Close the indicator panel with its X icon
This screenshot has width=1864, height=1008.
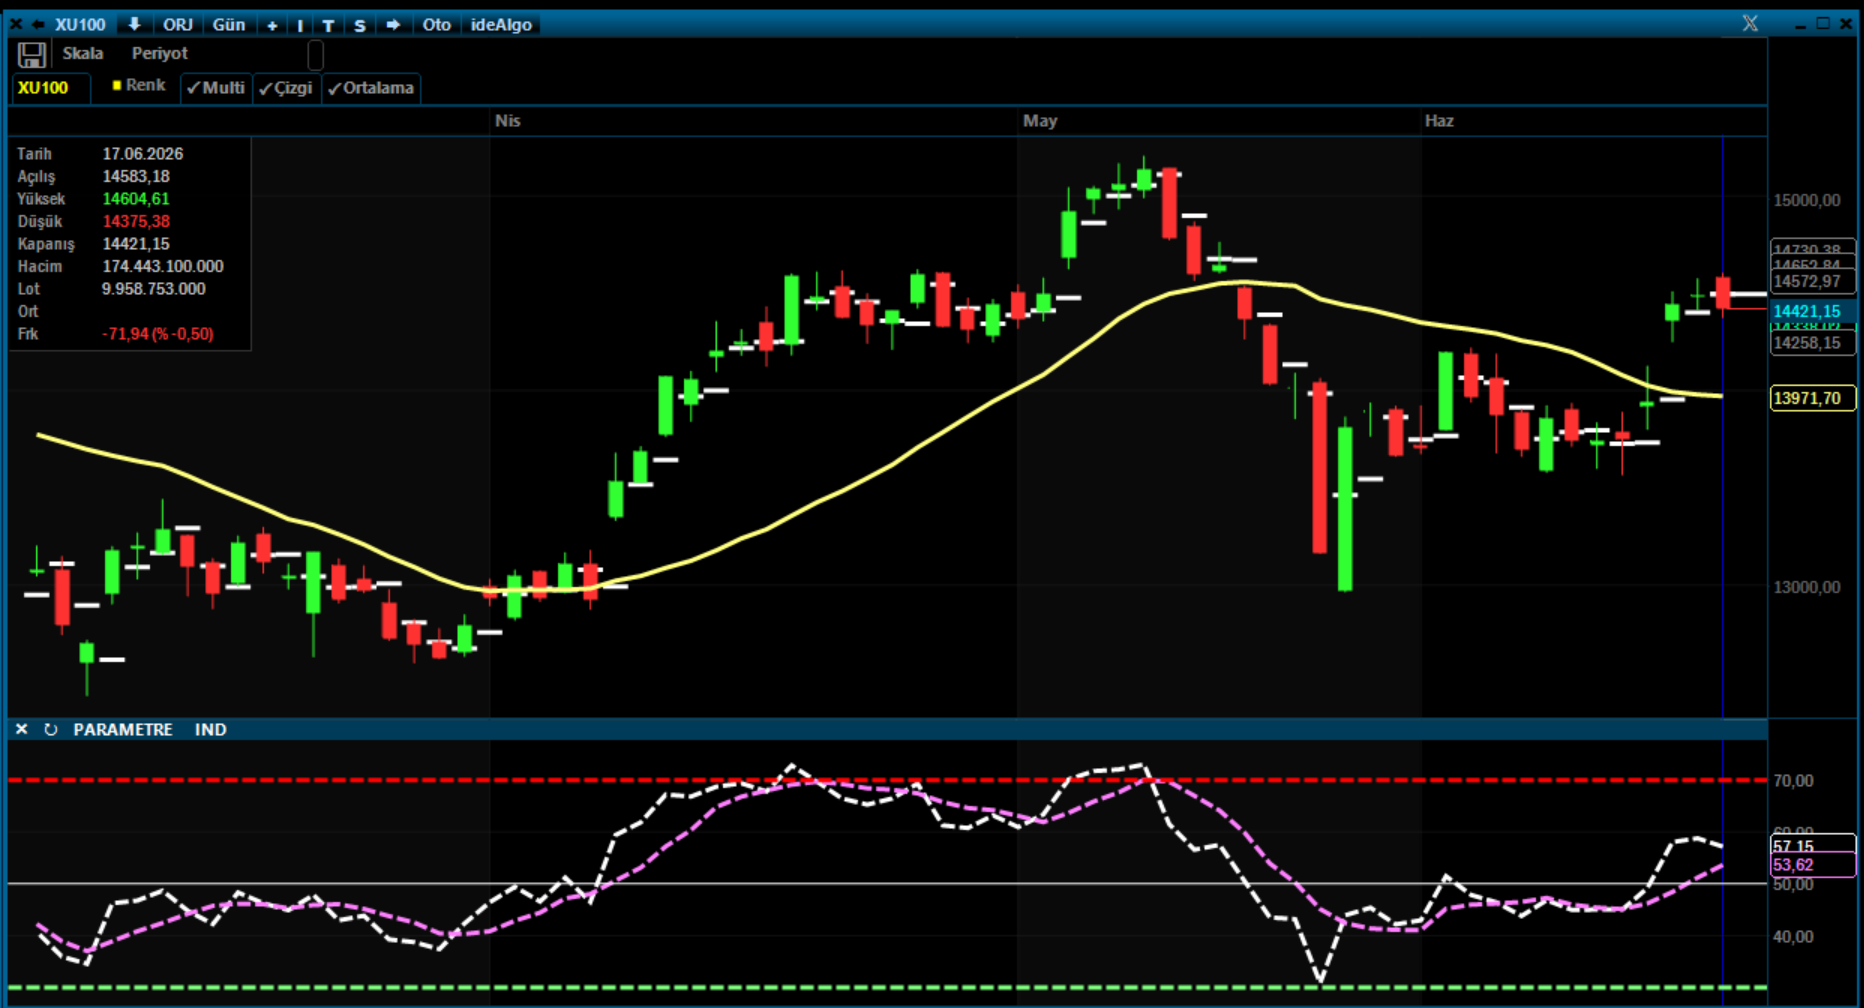pos(21,729)
